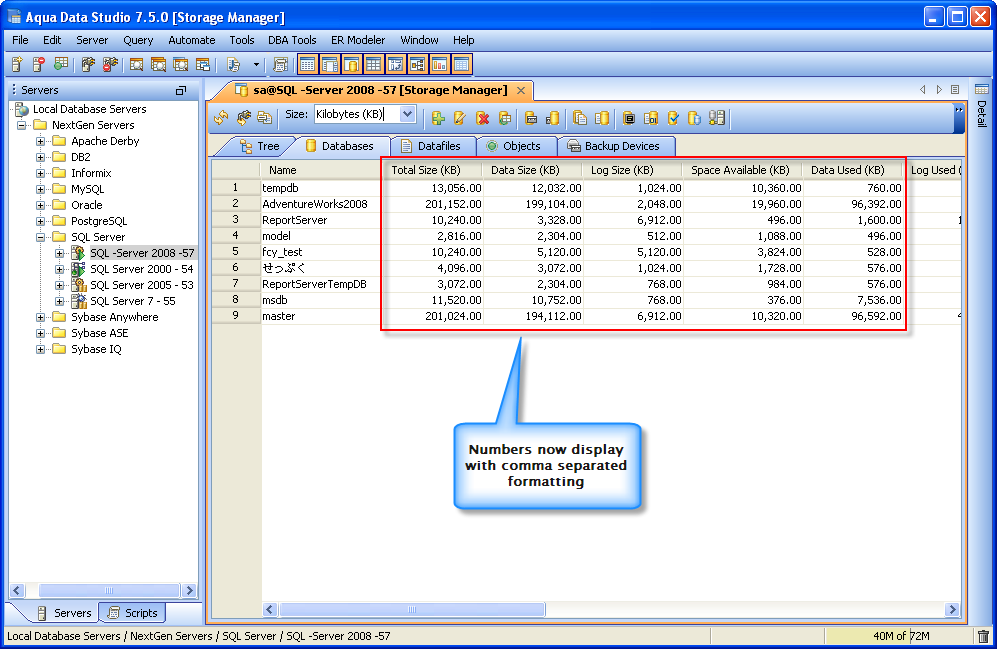Open the ER Modeler menu

pyautogui.click(x=357, y=40)
